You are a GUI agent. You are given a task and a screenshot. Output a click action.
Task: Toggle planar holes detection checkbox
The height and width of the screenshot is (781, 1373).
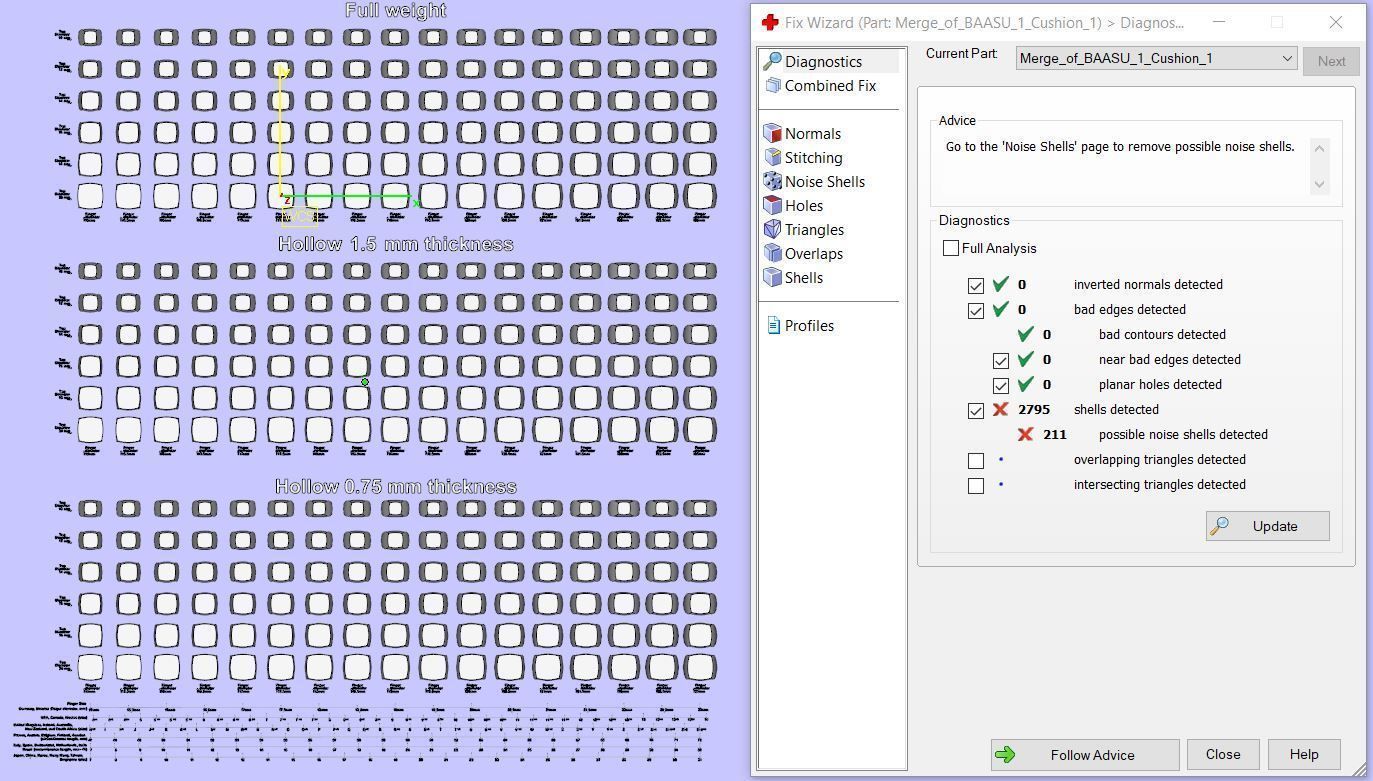coord(1001,386)
